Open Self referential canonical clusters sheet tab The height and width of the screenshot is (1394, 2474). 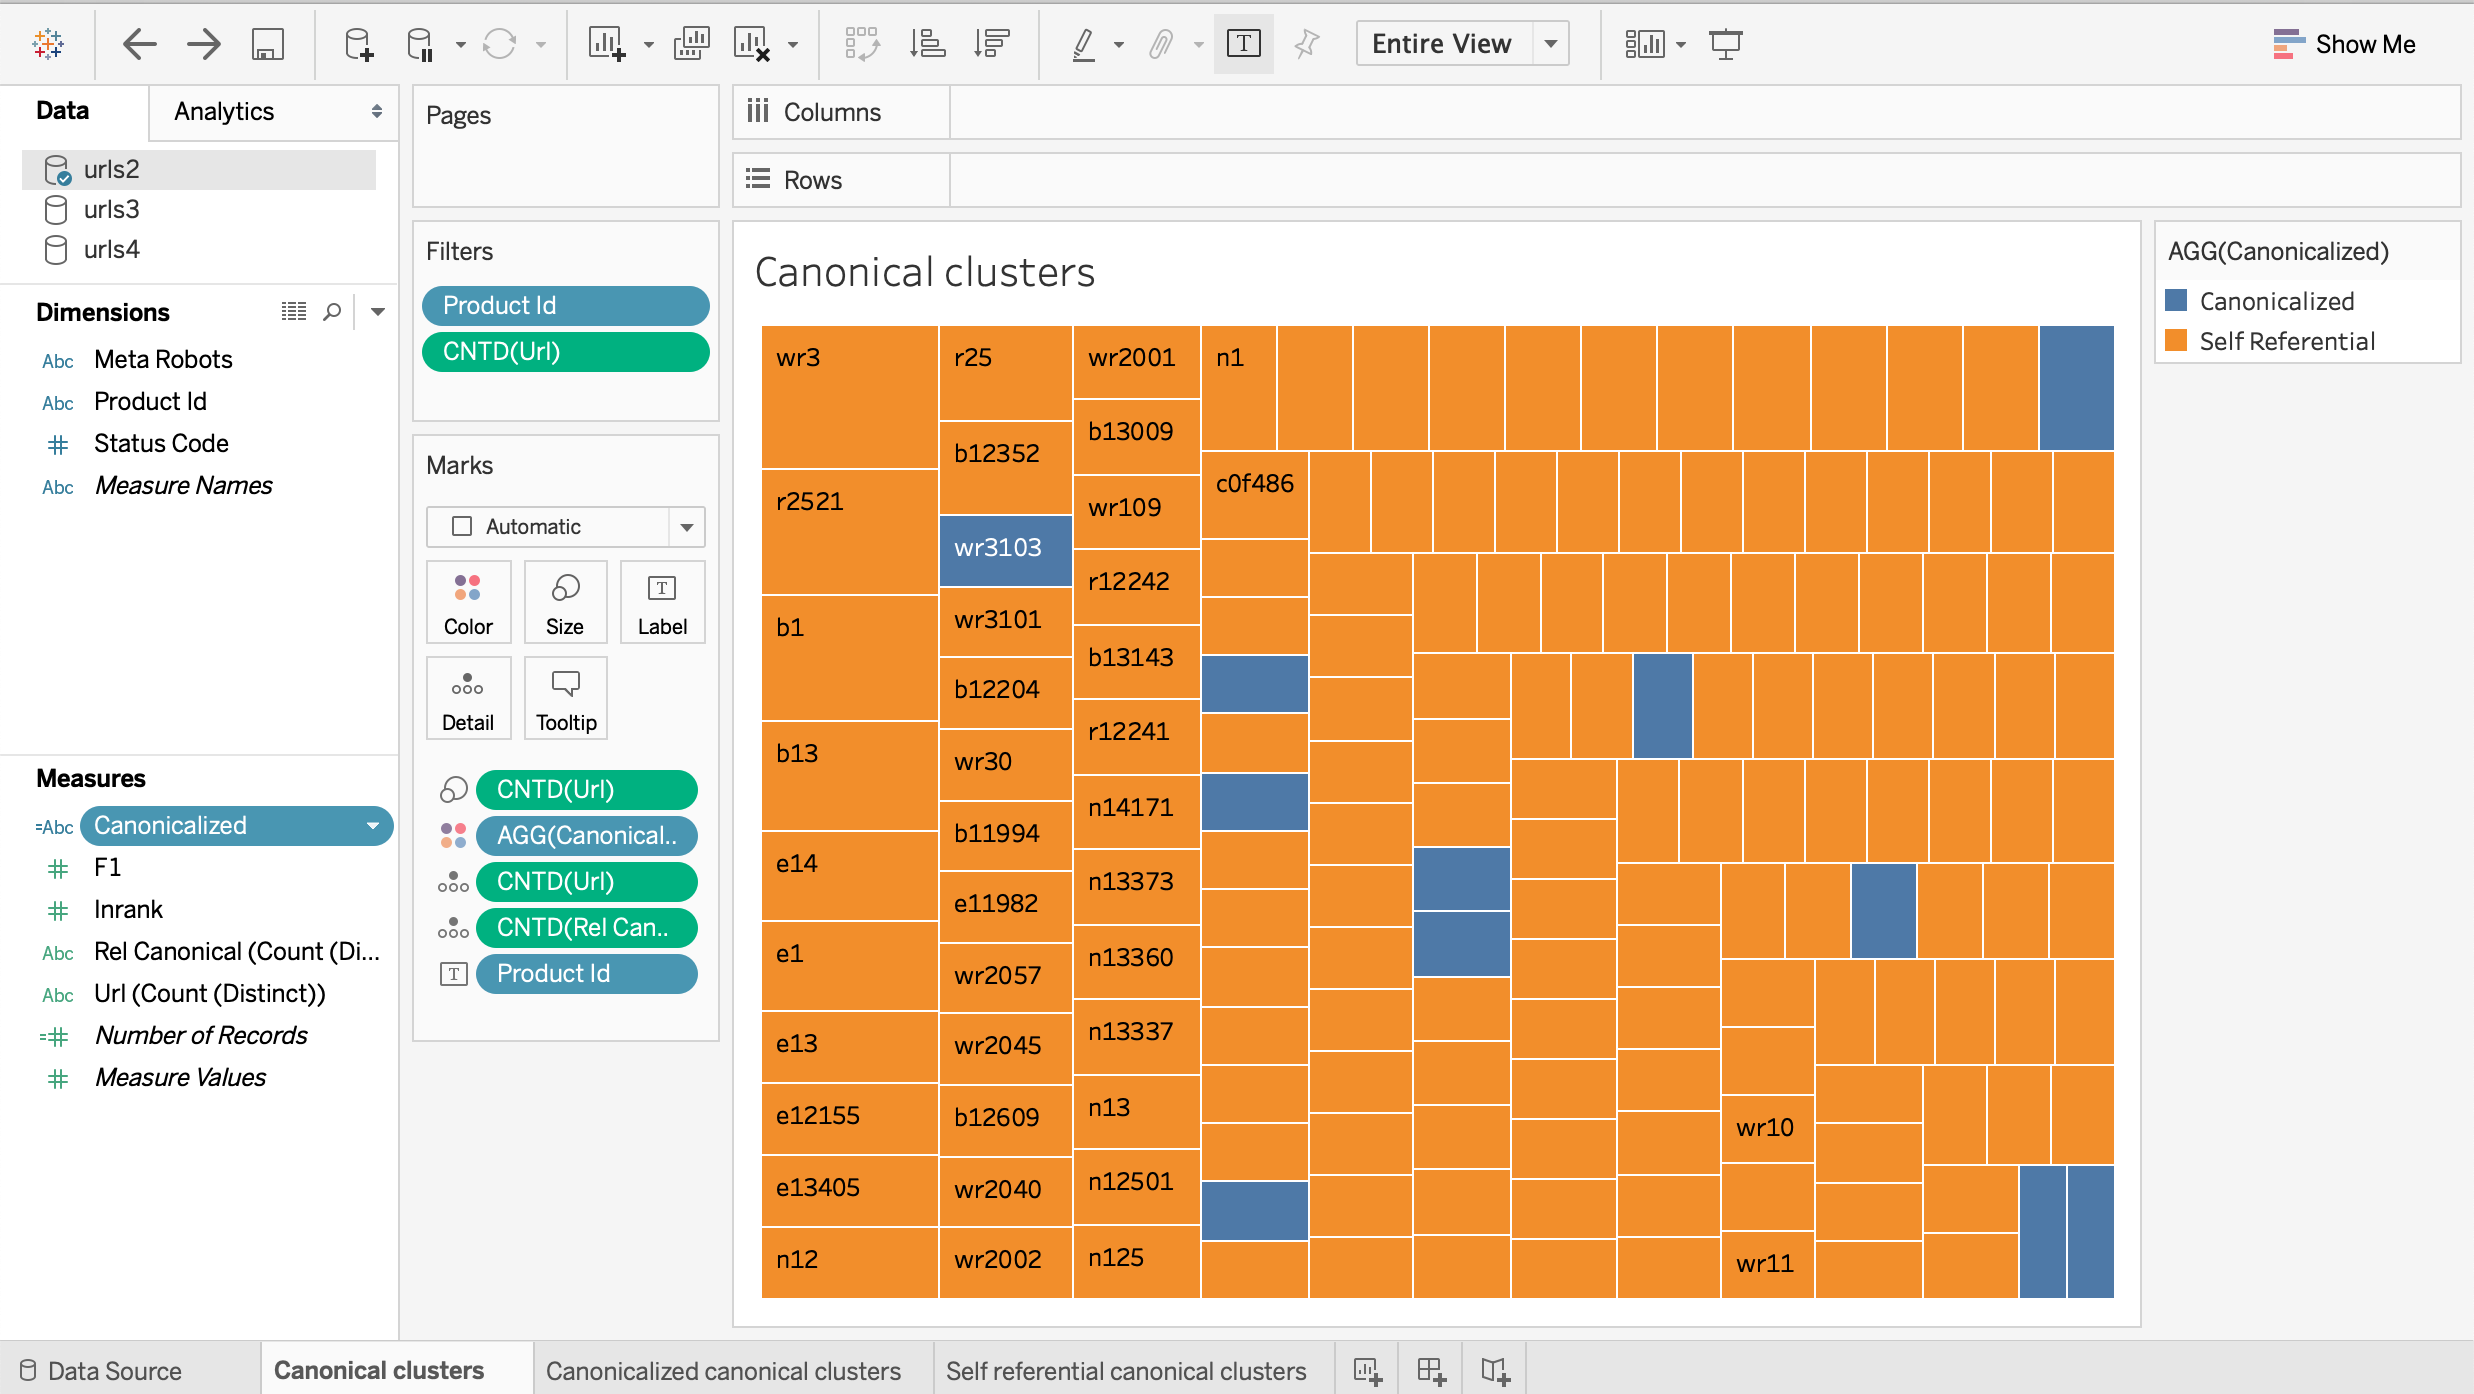tap(1125, 1371)
